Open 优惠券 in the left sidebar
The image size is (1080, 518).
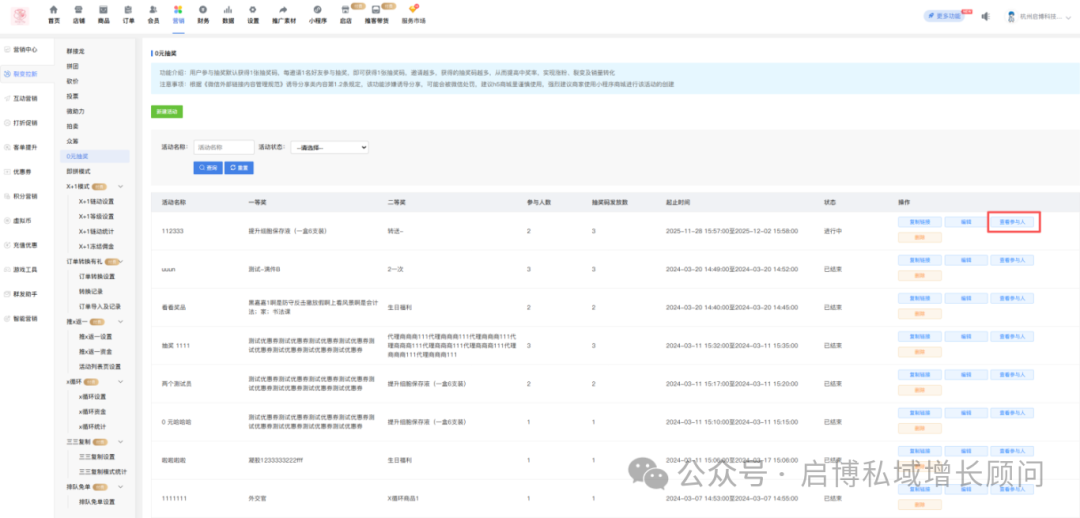[26, 171]
